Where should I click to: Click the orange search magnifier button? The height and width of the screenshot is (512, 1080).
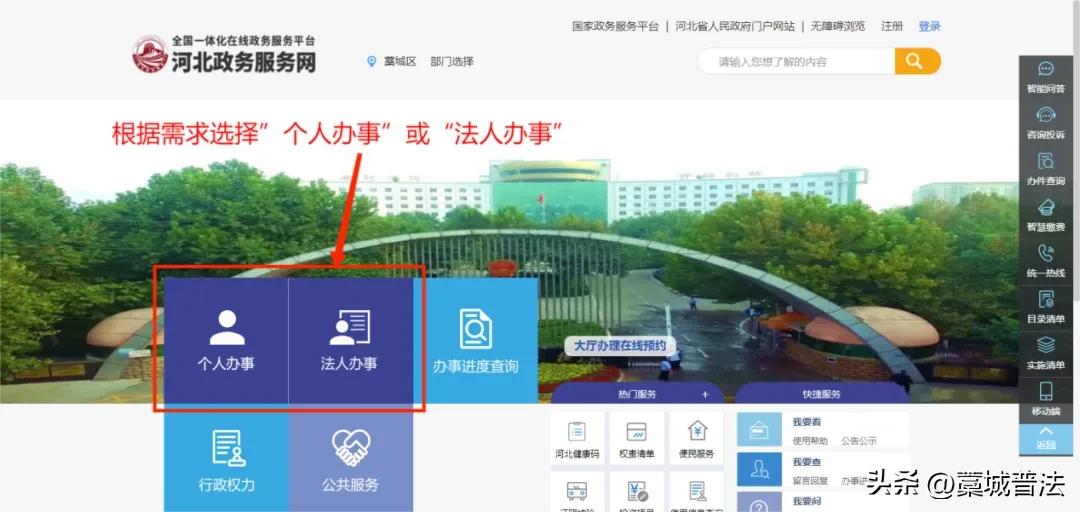[x=917, y=61]
